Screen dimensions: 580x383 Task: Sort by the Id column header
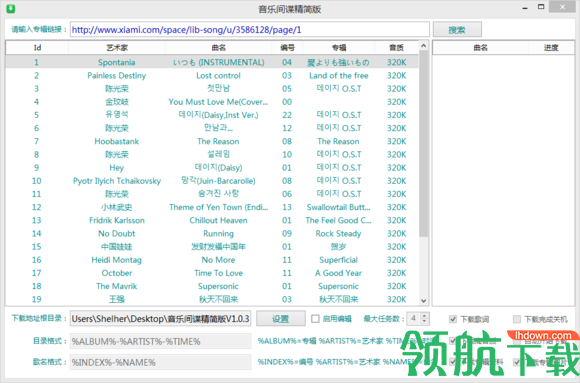pos(37,47)
